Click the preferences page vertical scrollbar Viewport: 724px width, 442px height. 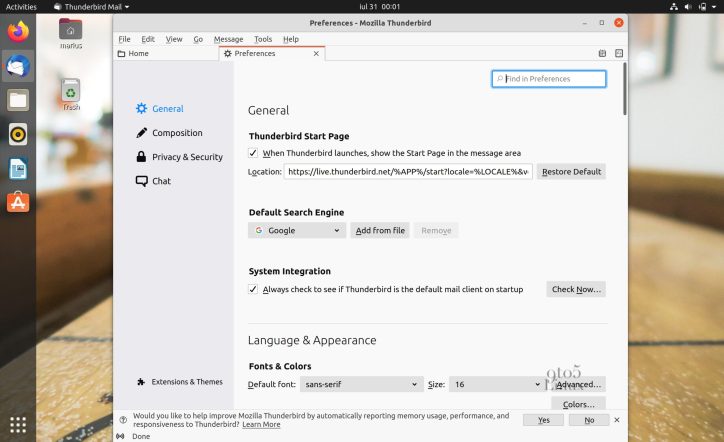tap(625, 89)
